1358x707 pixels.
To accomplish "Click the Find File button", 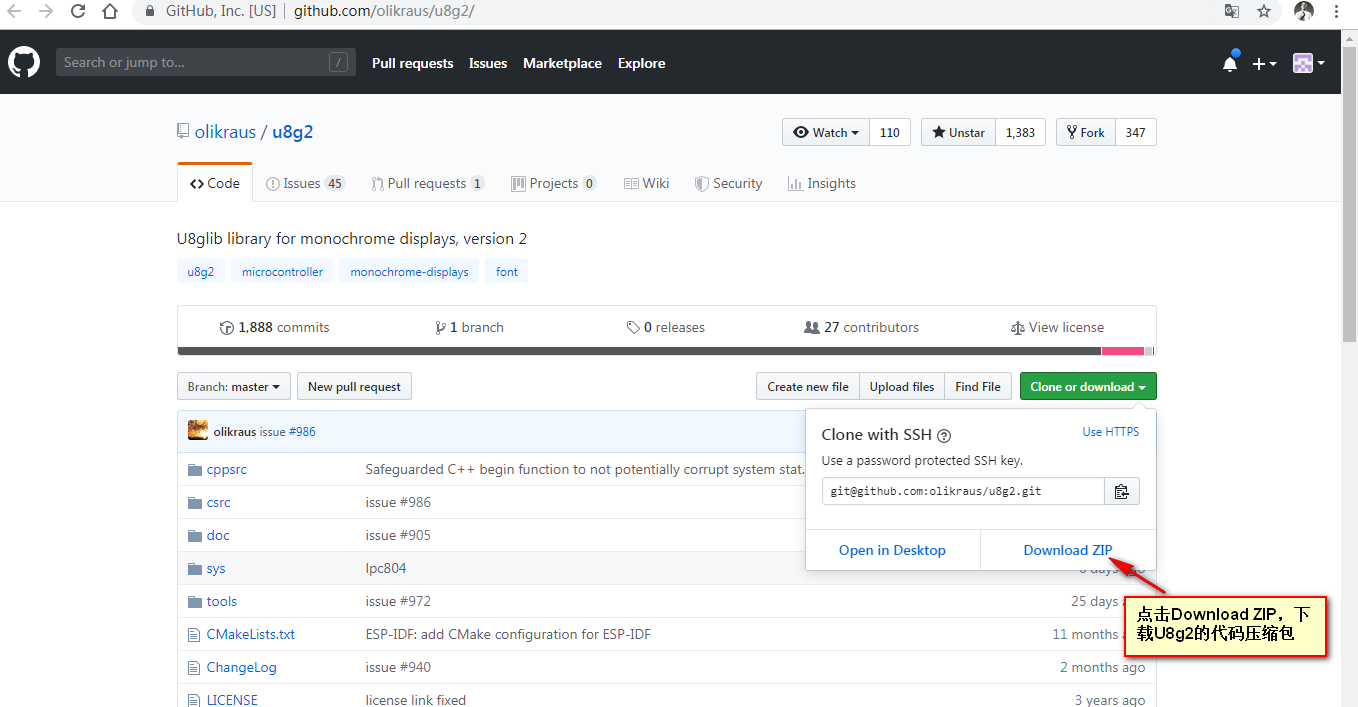I will (978, 387).
